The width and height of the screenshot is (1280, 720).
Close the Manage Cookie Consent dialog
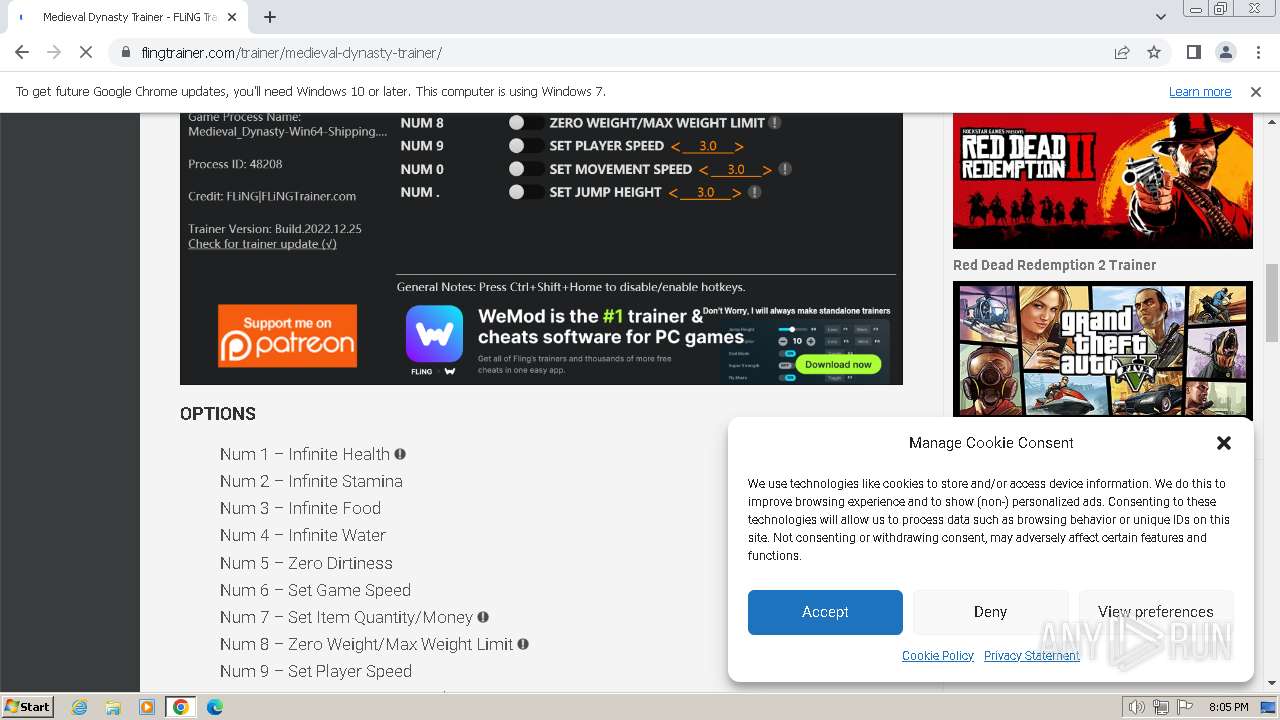tap(1223, 442)
